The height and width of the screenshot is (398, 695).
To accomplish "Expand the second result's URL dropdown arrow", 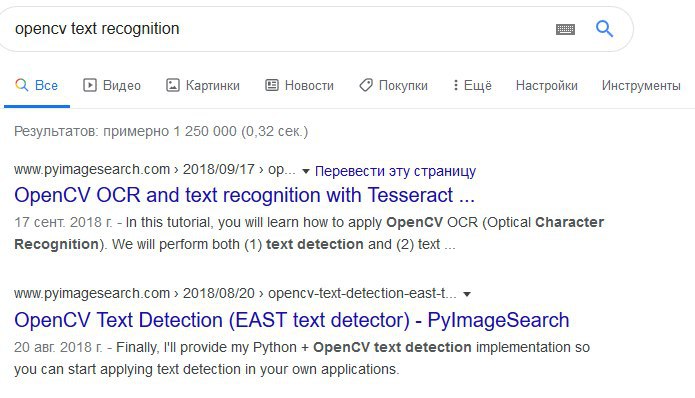I will tap(467, 294).
